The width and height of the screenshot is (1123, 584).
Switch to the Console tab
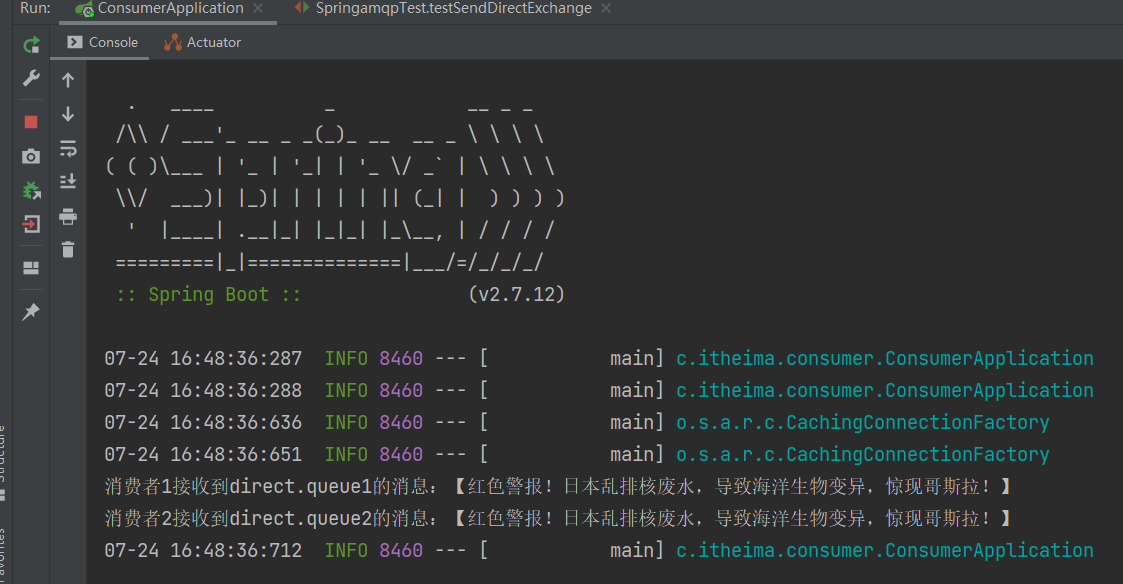(102, 42)
